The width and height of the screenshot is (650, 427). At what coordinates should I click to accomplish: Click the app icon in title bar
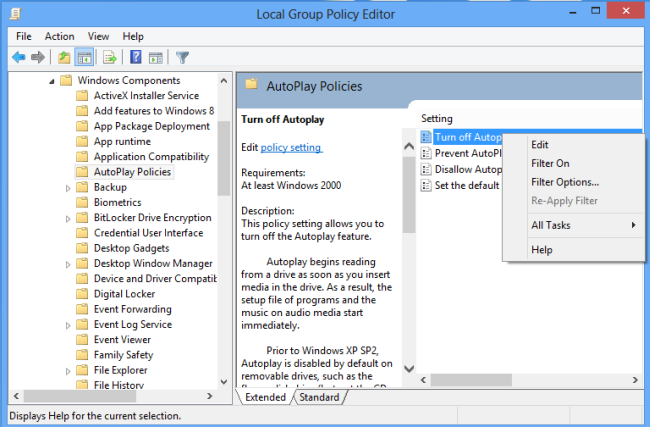pos(16,14)
